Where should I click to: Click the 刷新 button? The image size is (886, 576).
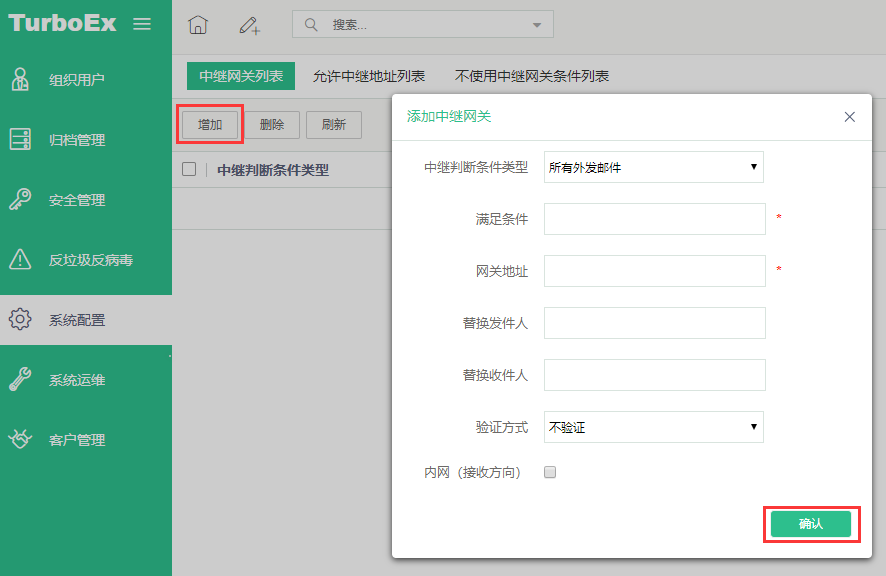(x=334, y=124)
